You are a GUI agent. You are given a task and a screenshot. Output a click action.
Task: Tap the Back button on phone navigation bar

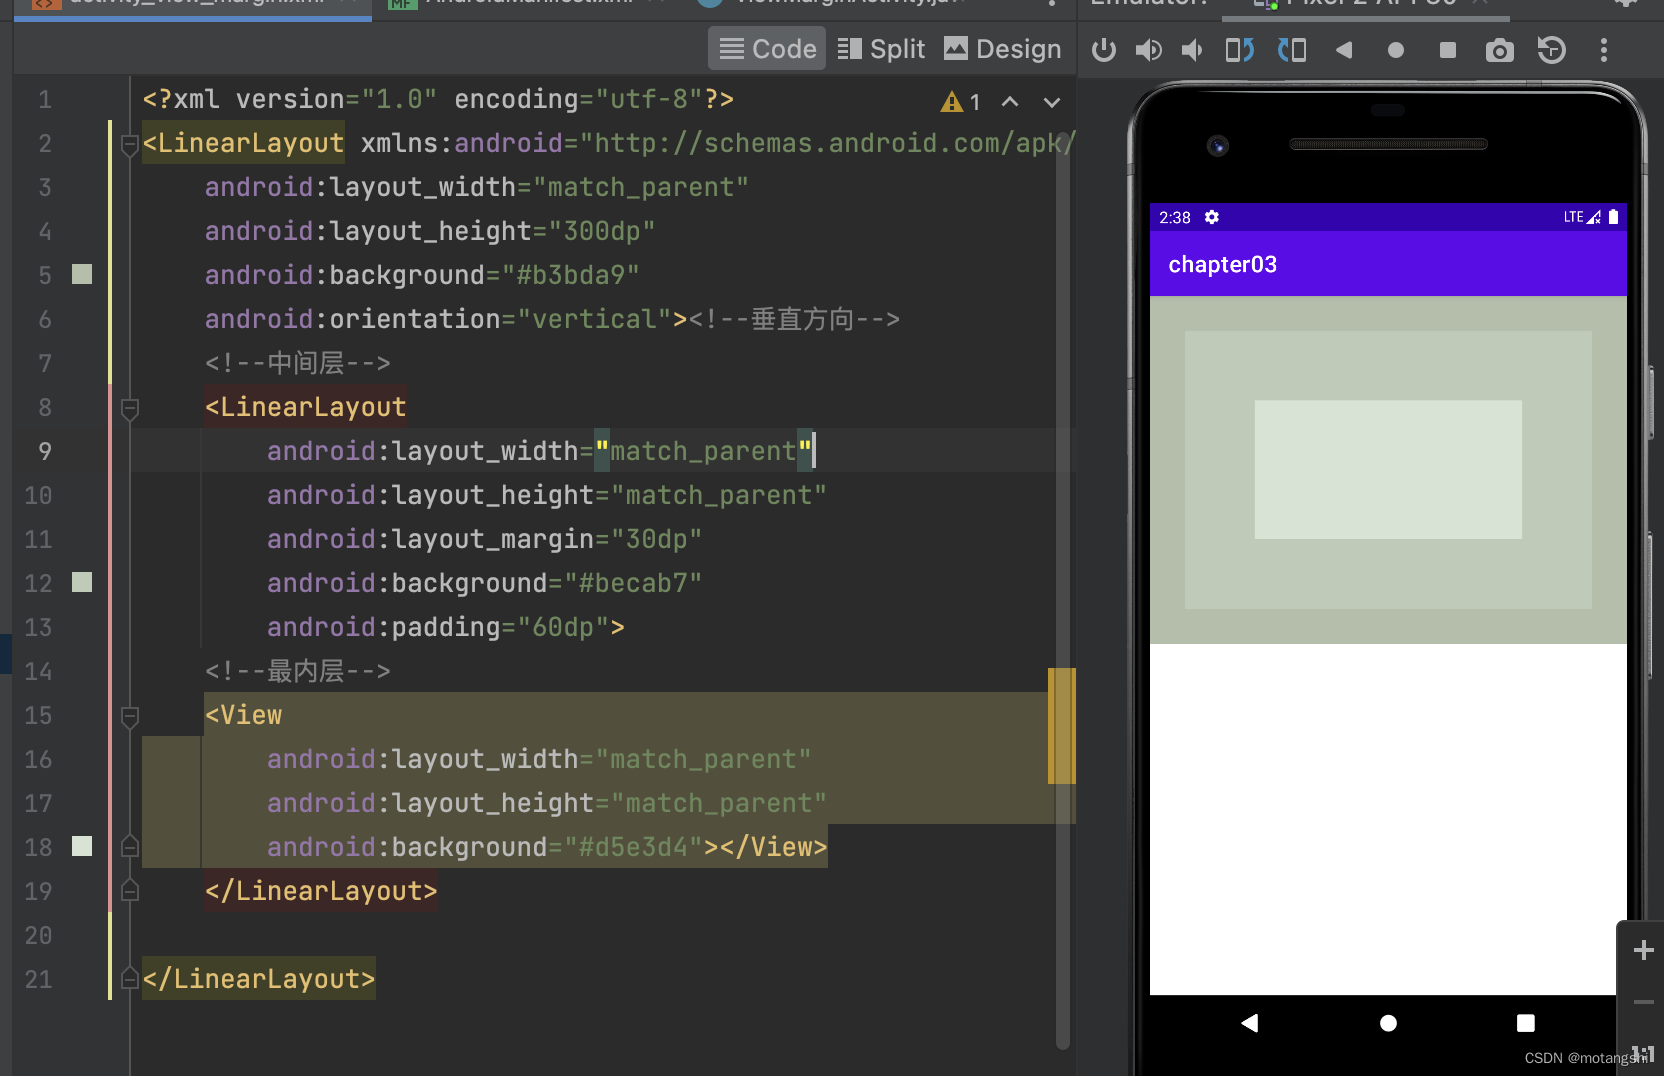point(1249,1023)
